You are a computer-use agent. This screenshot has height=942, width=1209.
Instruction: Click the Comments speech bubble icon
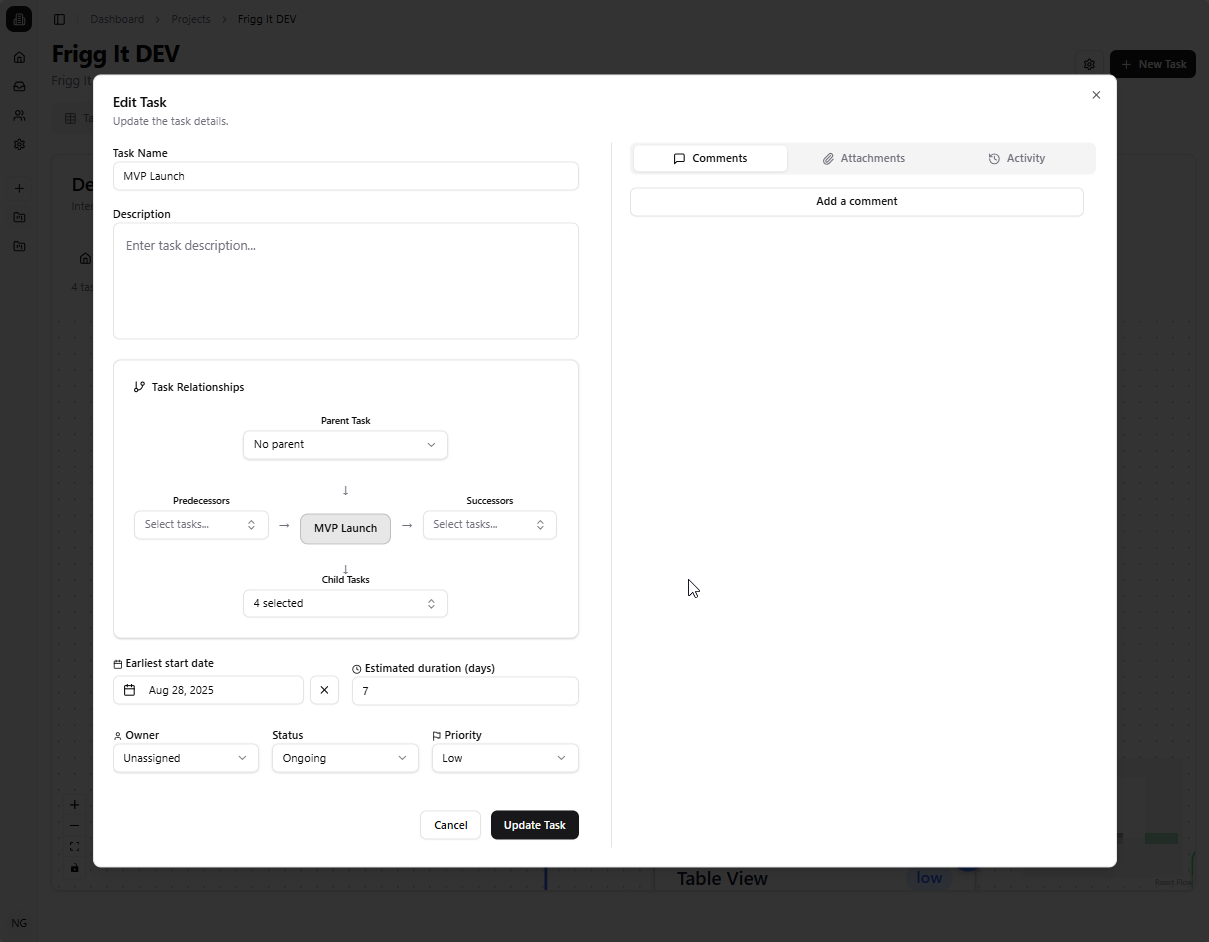pyautogui.click(x=679, y=159)
